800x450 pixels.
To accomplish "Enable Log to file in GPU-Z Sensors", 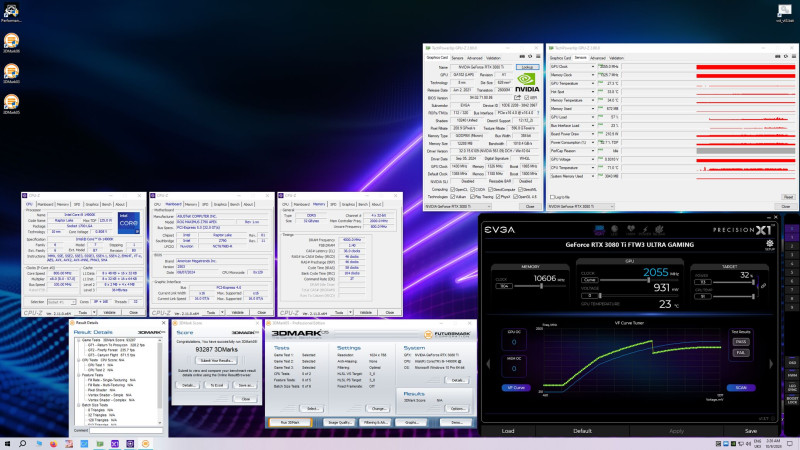I will [552, 197].
